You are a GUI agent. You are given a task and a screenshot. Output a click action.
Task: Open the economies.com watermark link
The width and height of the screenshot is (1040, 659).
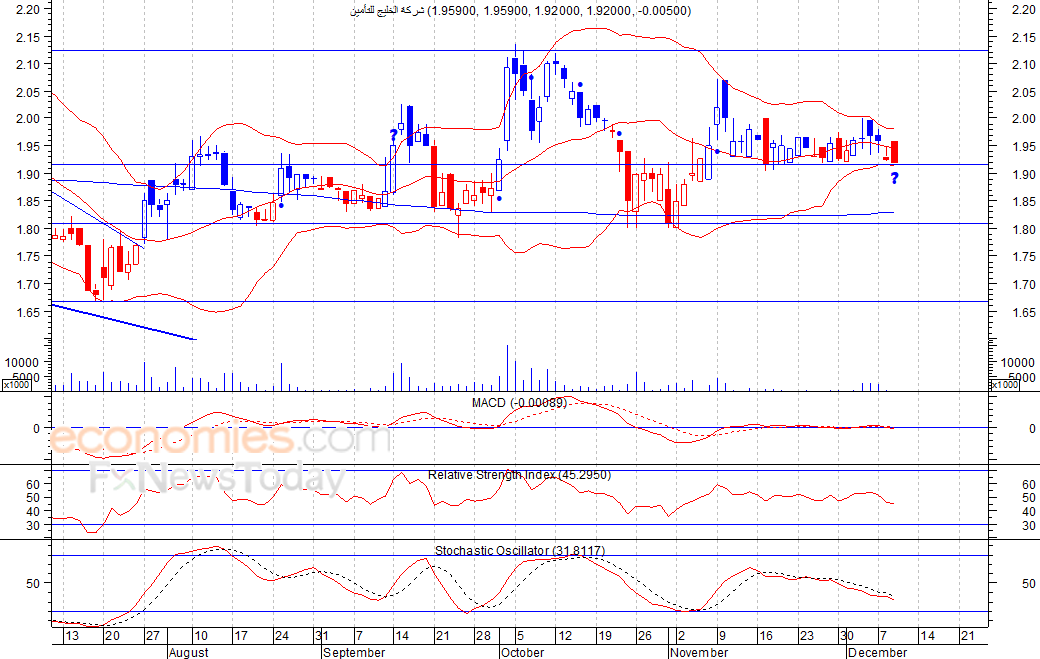pyautogui.click(x=220, y=440)
